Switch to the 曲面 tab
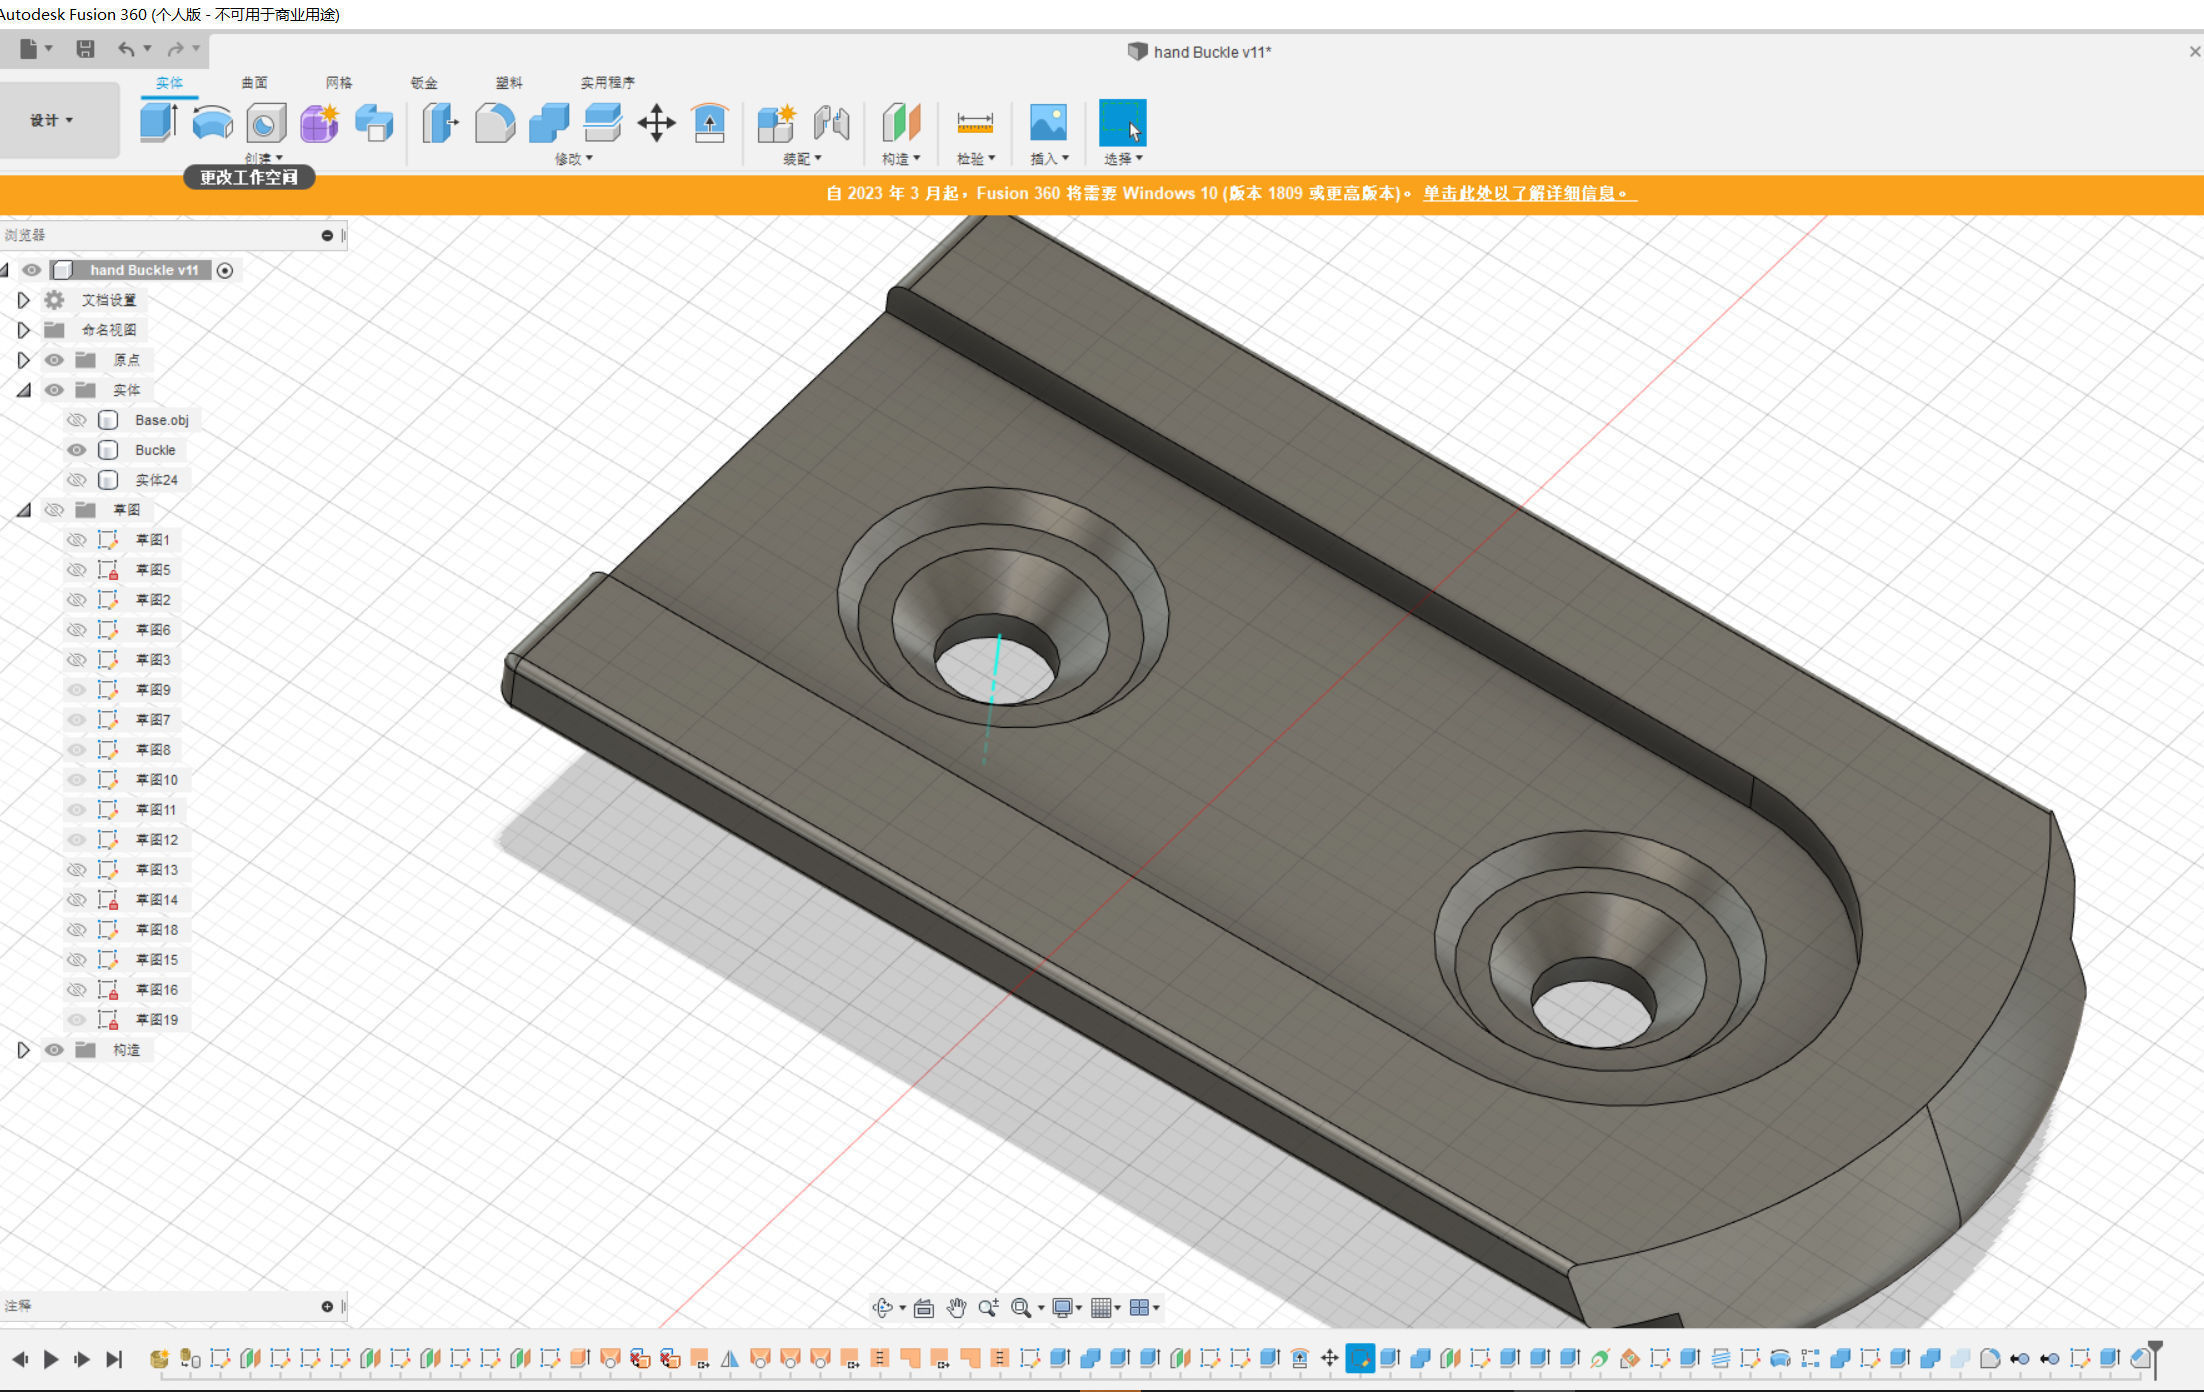This screenshot has height=1392, width=2204. pyautogui.click(x=254, y=82)
